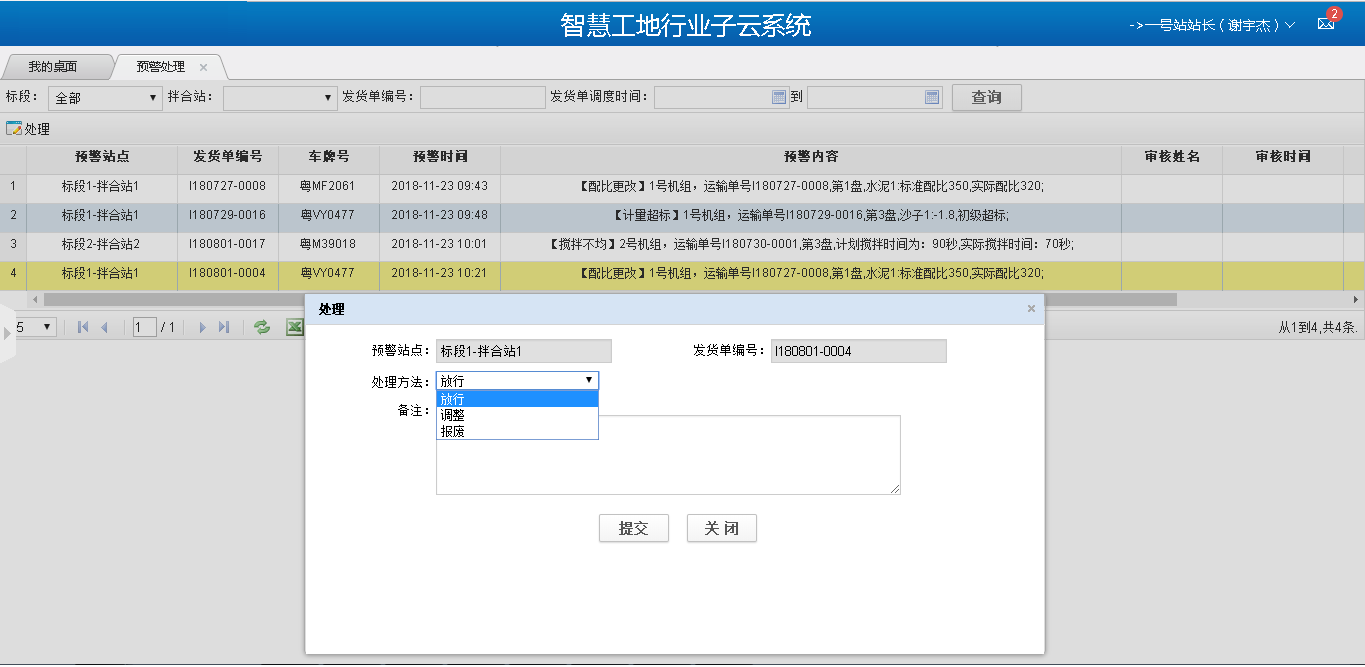1365x667 pixels.
Task: Sort by 发货单编号 column header
Action: (x=228, y=157)
